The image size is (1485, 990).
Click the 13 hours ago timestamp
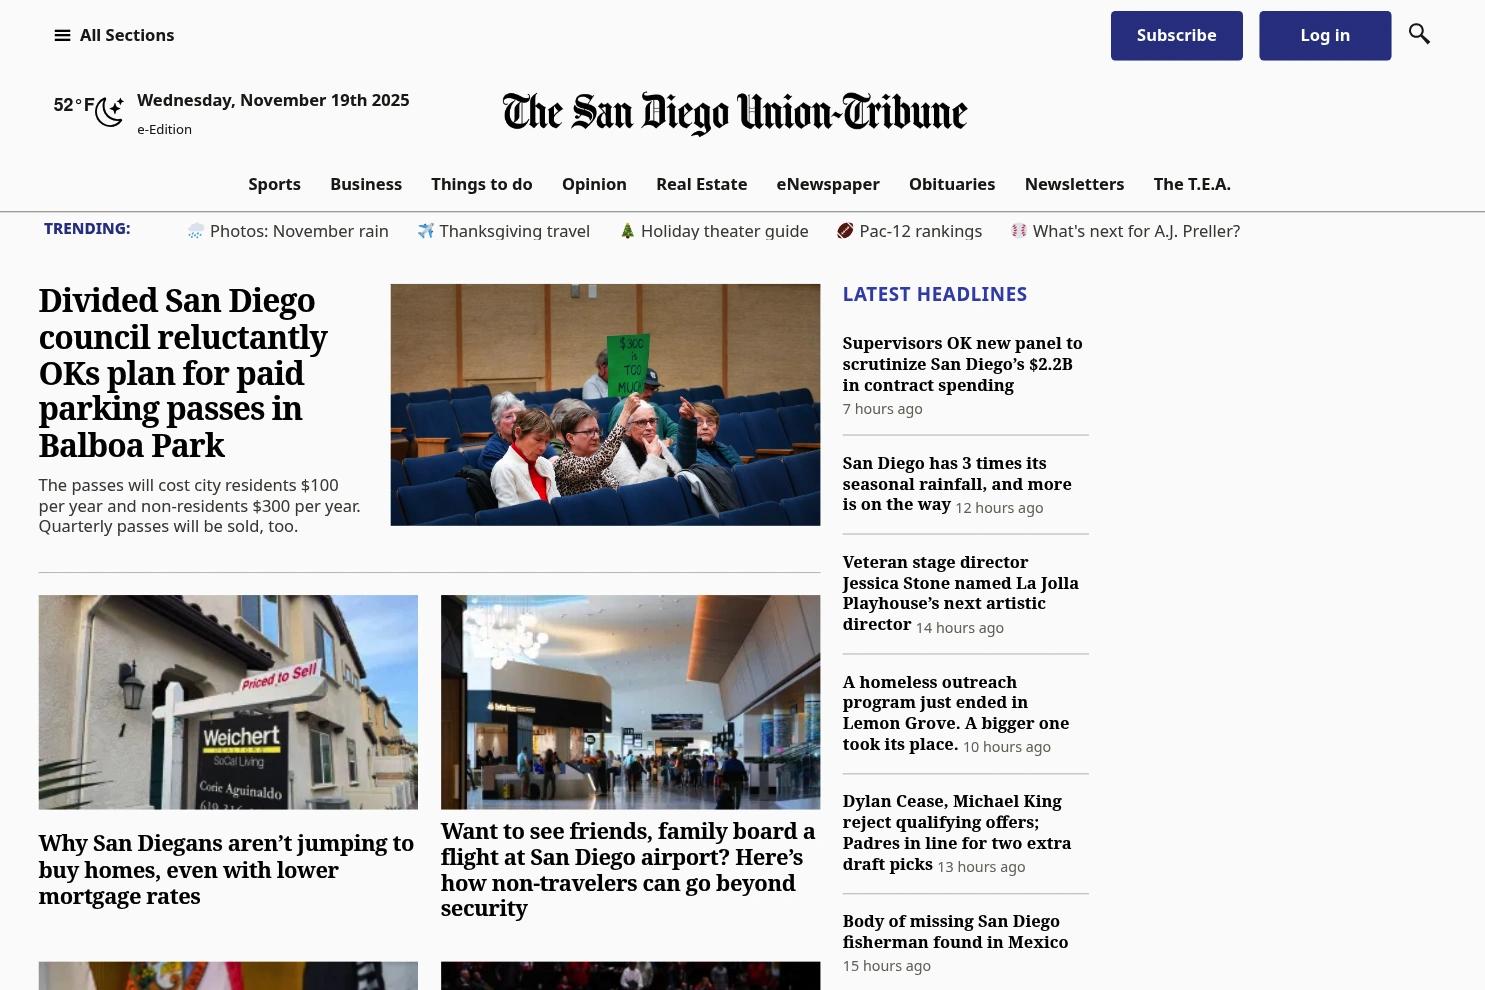981,867
